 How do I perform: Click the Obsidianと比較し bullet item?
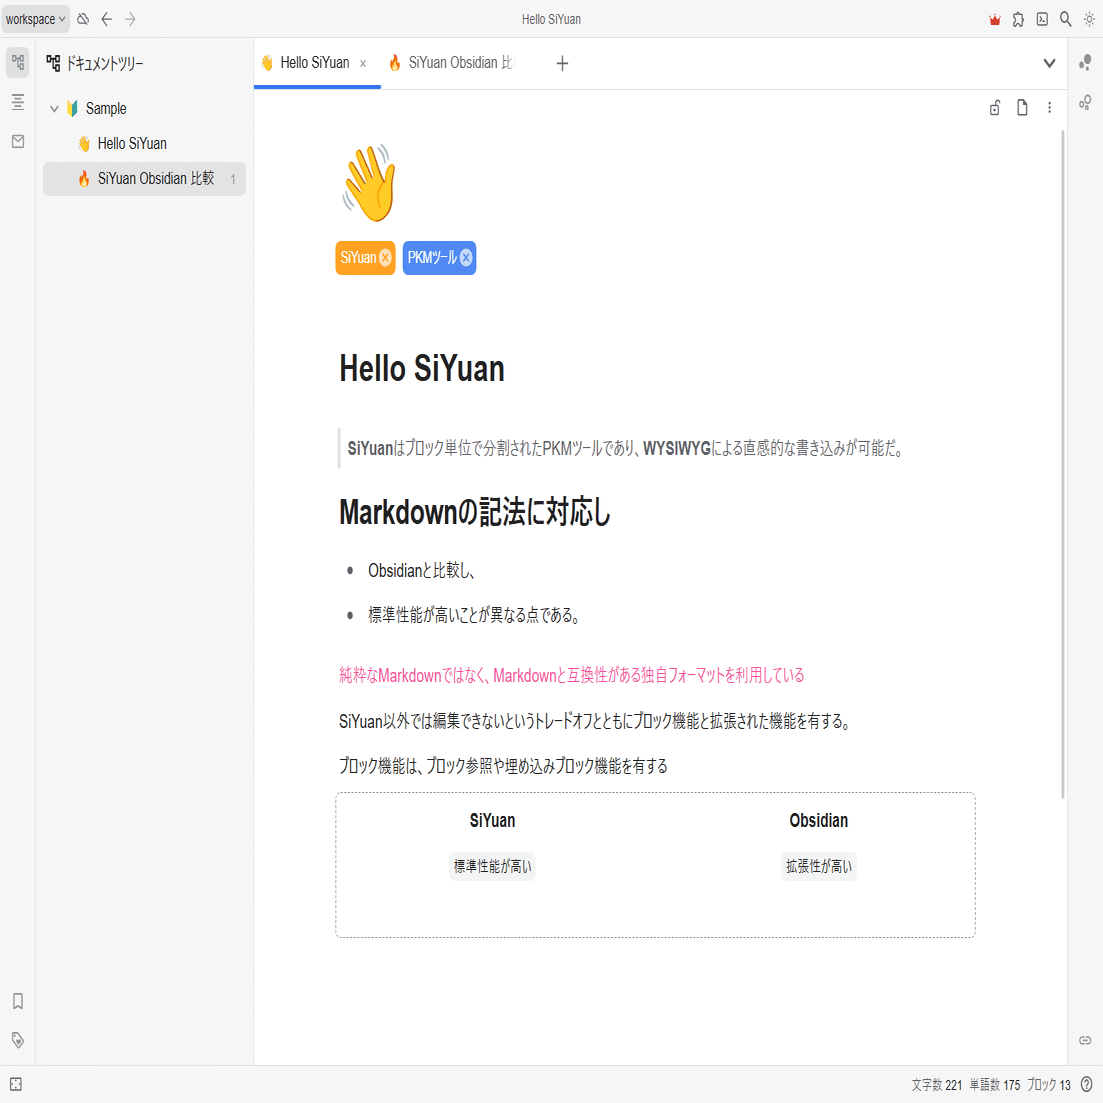421,570
